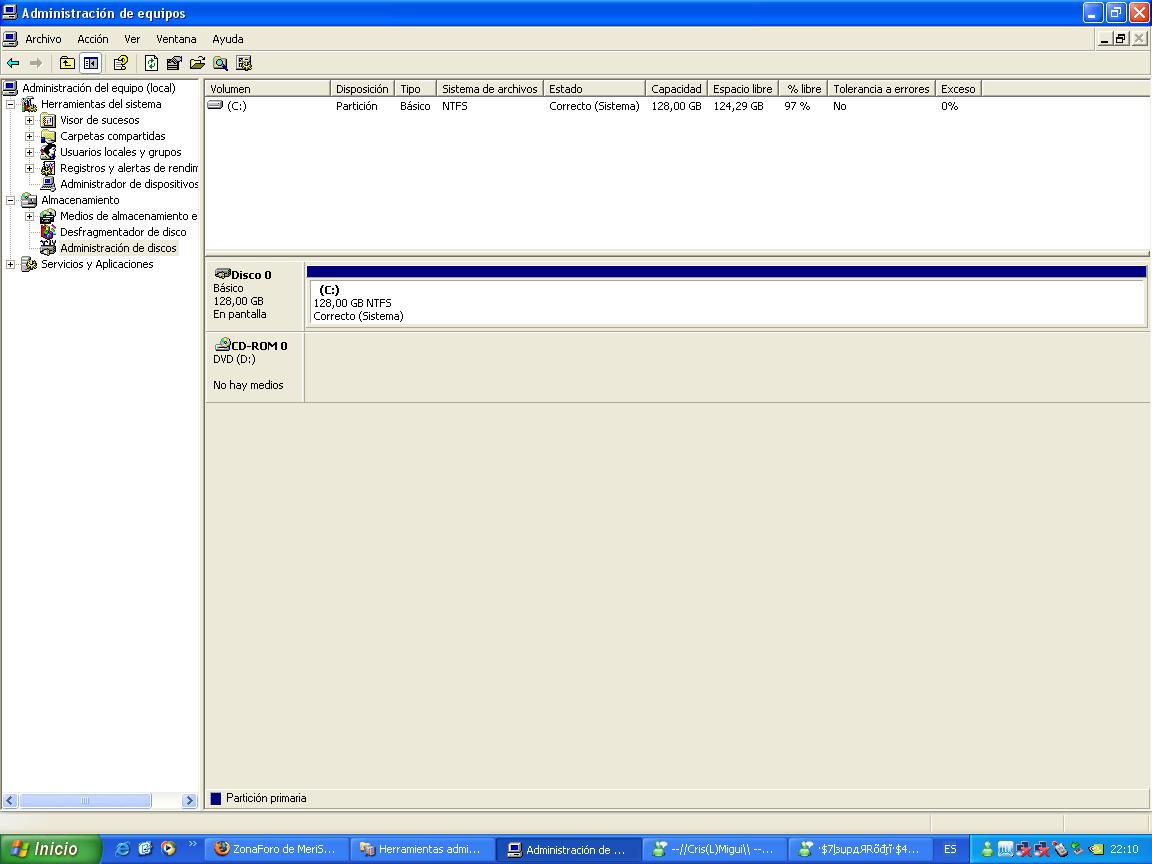Image resolution: width=1152 pixels, height=864 pixels.
Task: Click the Help toolbar icon
Action: coord(120,63)
